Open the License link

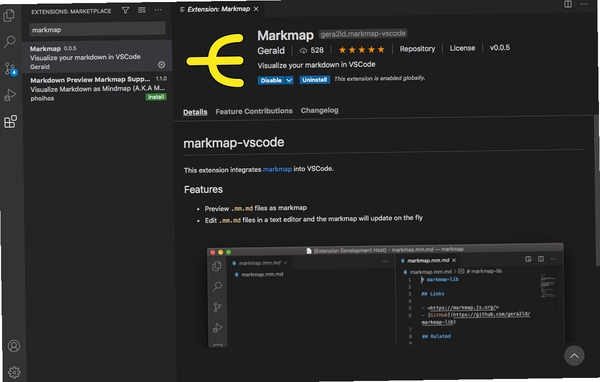[x=462, y=48]
